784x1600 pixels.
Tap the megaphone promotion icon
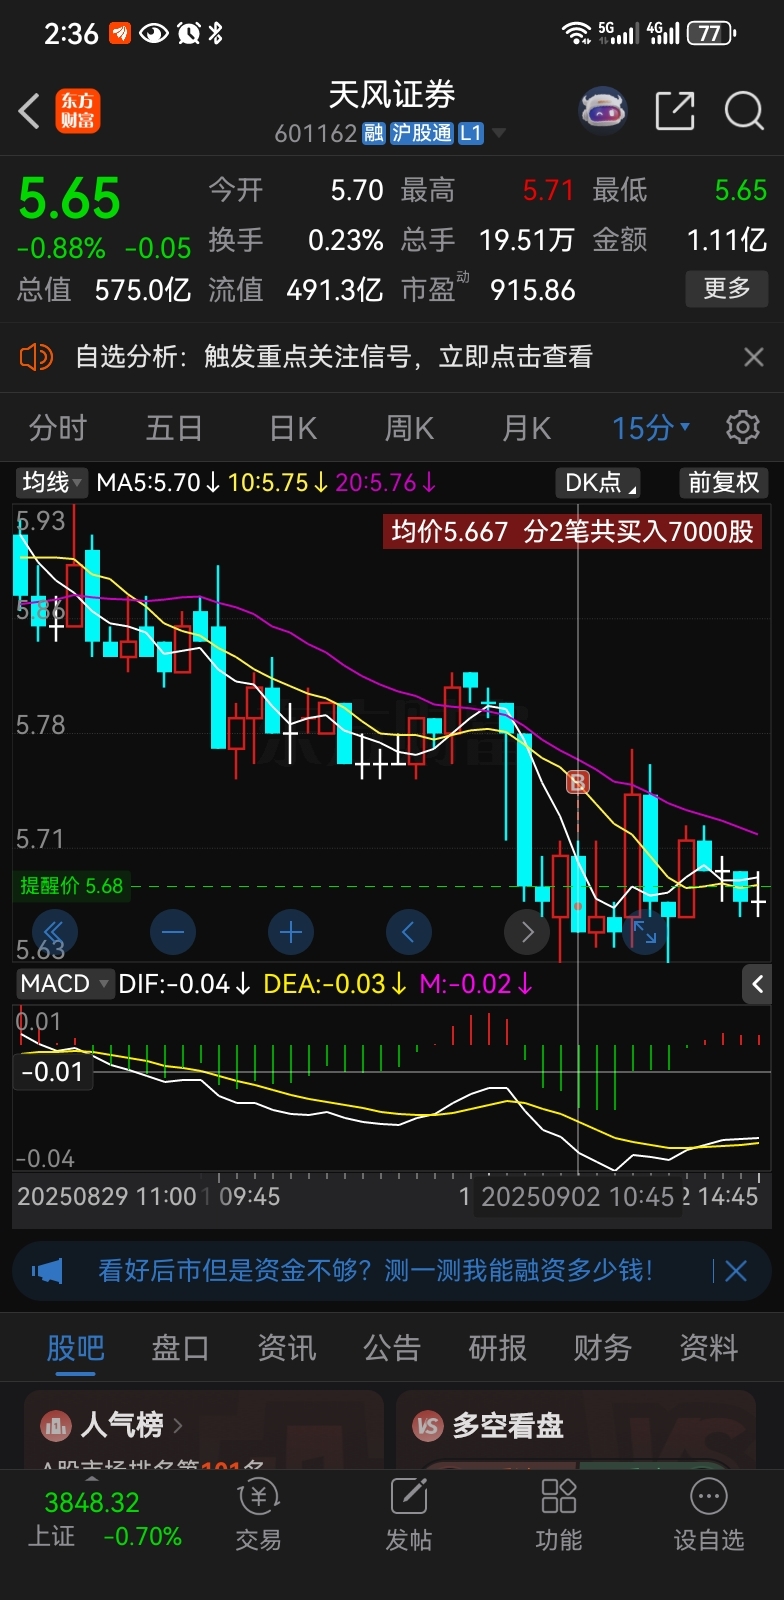point(47,1271)
